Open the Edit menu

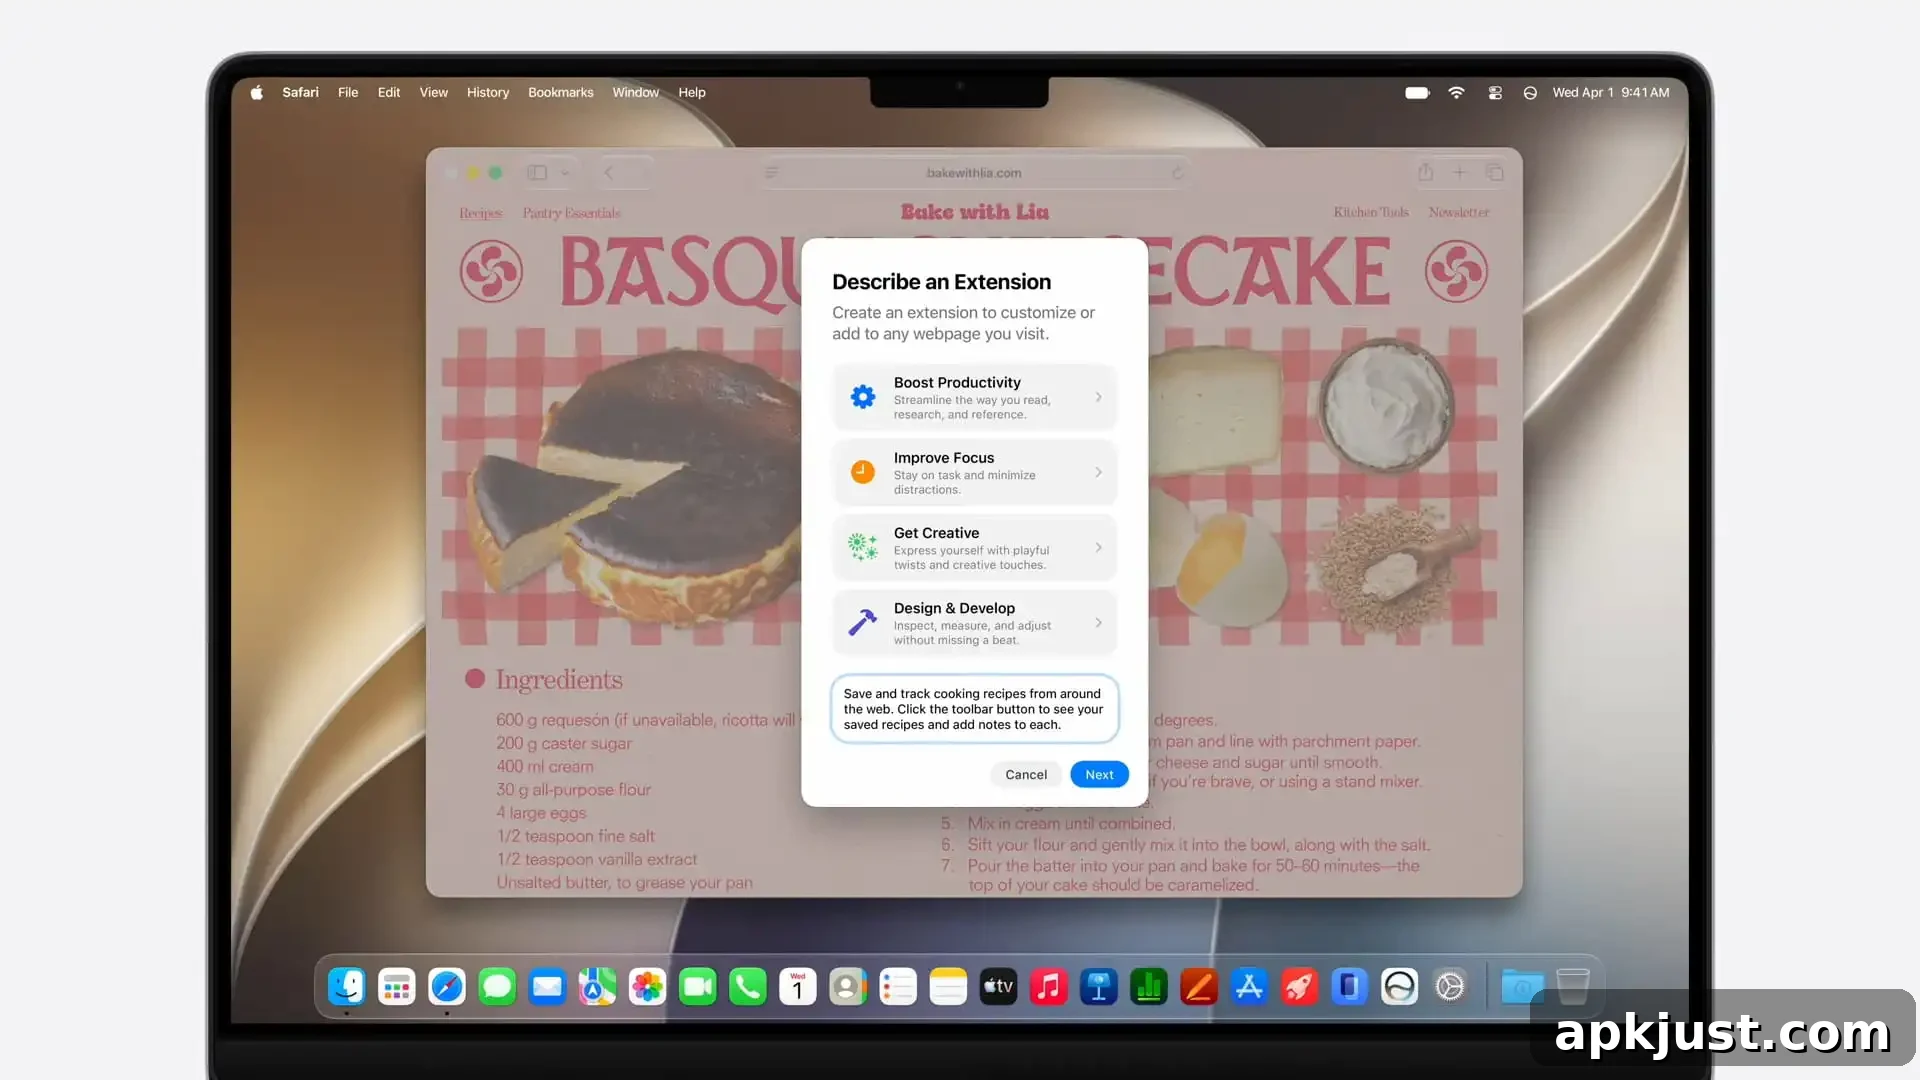[x=389, y=92]
